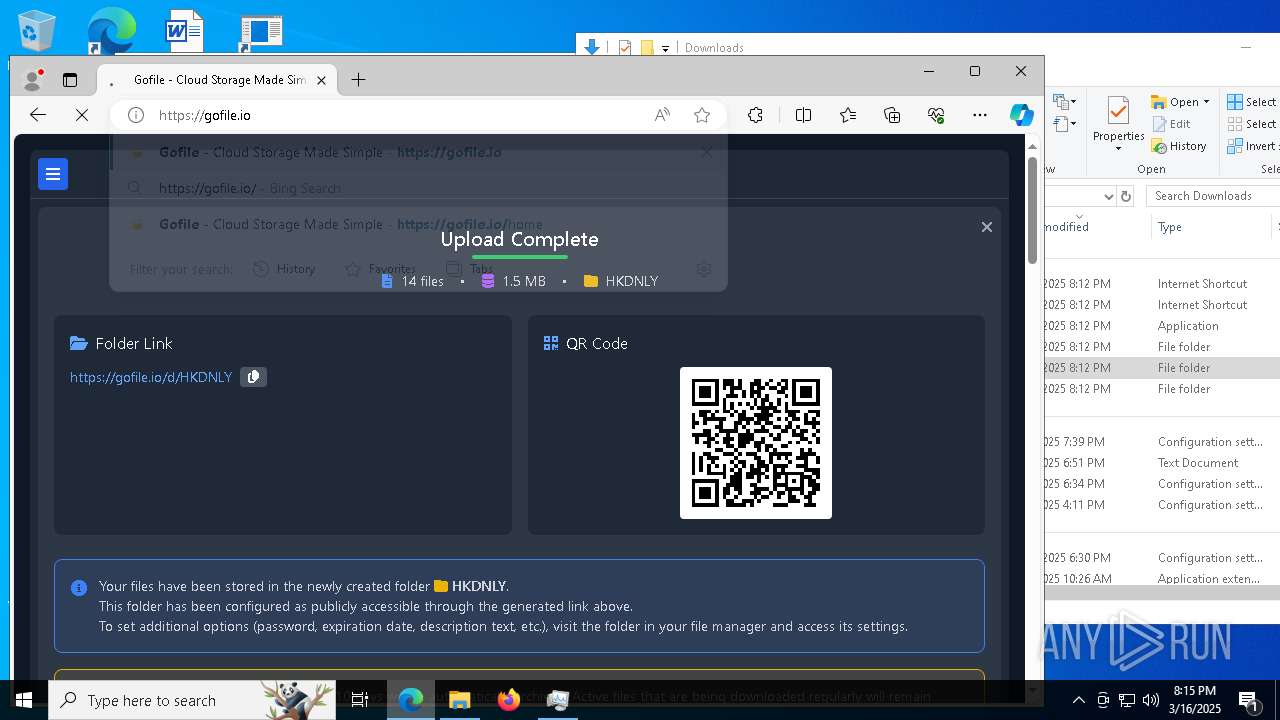Open Edge Settings and more menu
This screenshot has height=720, width=1280.
(980, 115)
